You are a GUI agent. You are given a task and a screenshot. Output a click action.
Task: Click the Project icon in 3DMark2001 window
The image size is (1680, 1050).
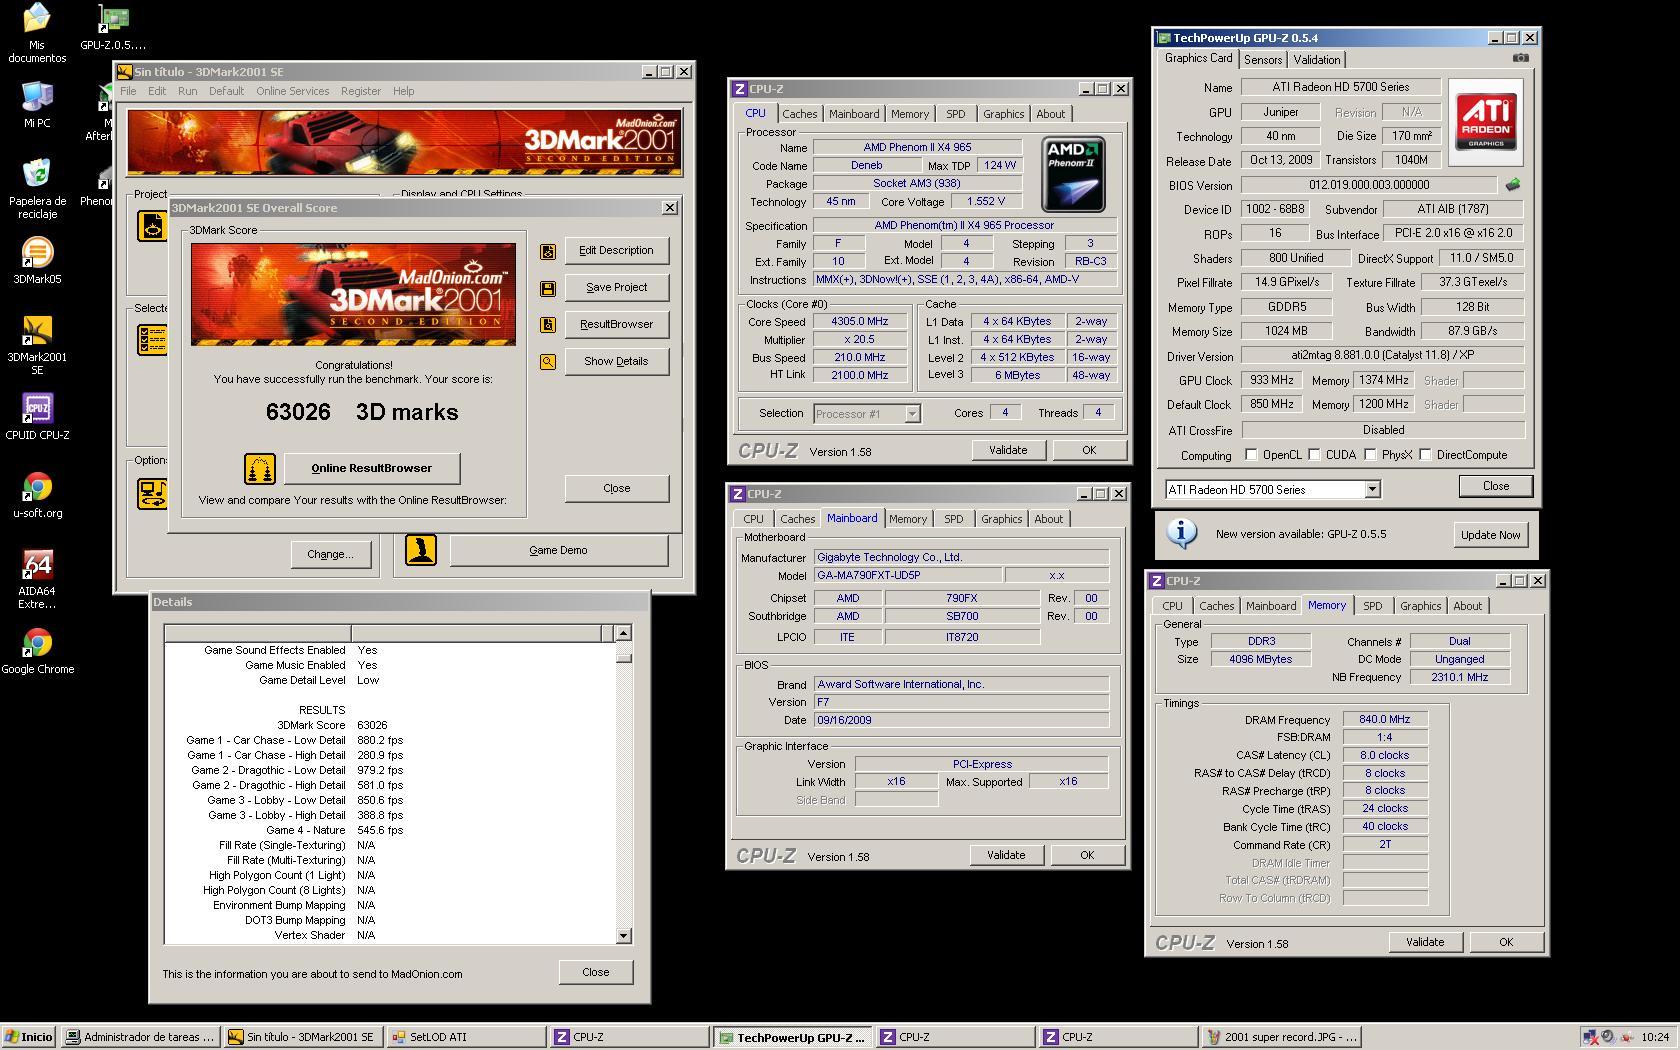(152, 226)
